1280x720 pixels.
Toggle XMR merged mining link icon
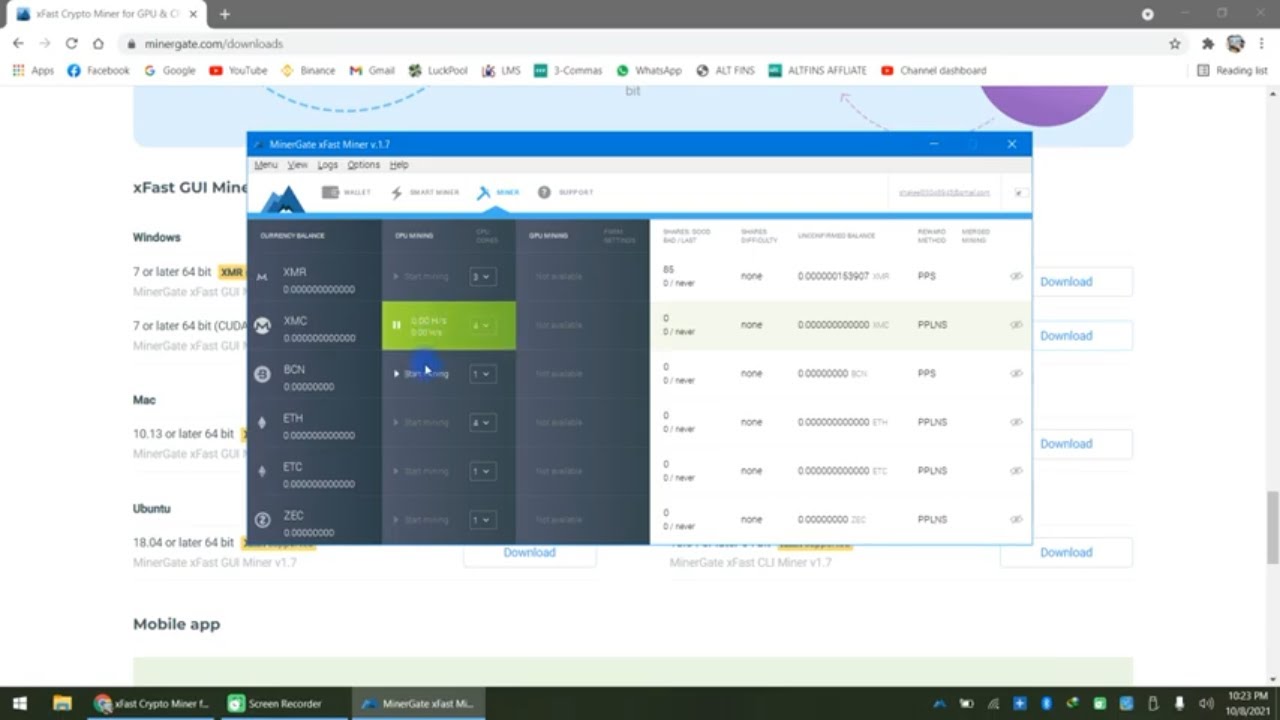(1016, 276)
